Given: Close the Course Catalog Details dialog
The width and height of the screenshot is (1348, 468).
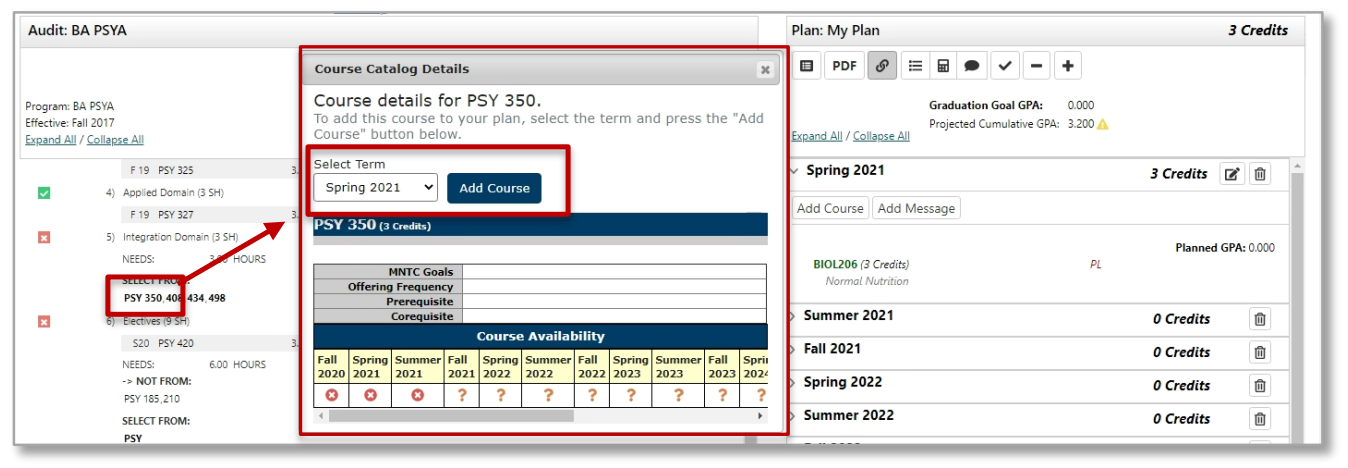Looking at the screenshot, I should click(x=765, y=70).
